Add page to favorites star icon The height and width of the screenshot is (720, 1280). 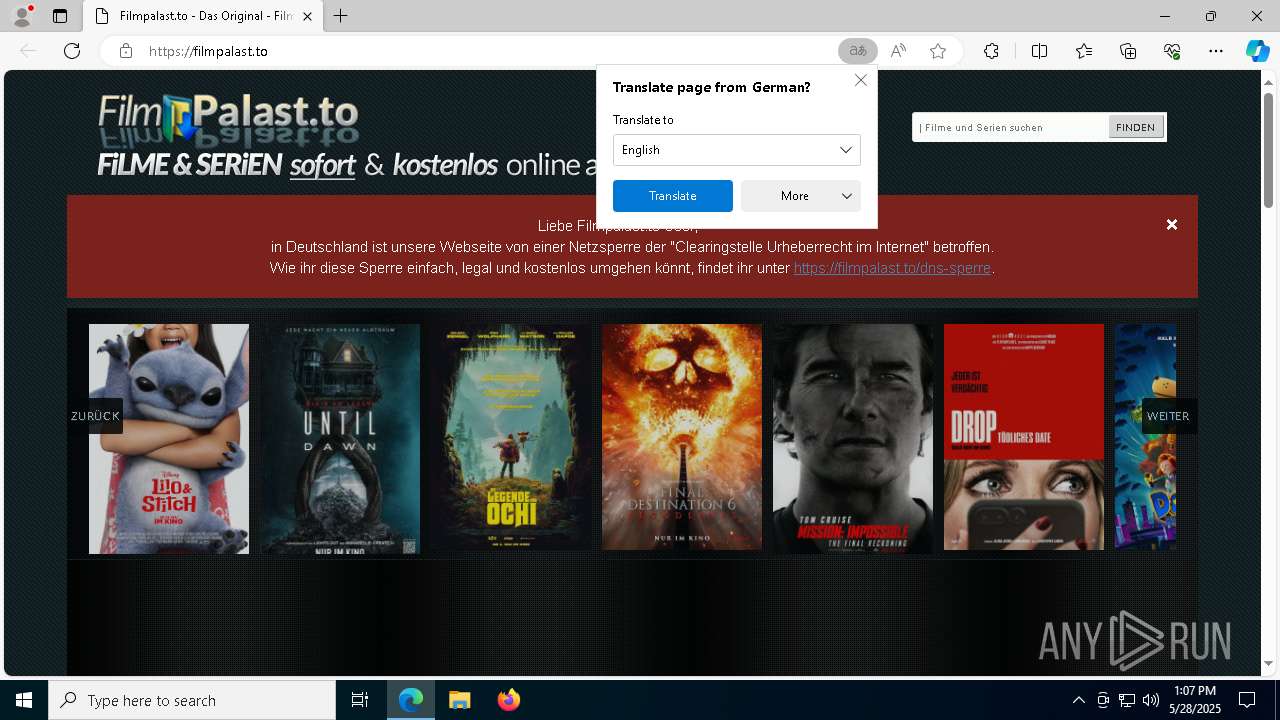click(938, 51)
